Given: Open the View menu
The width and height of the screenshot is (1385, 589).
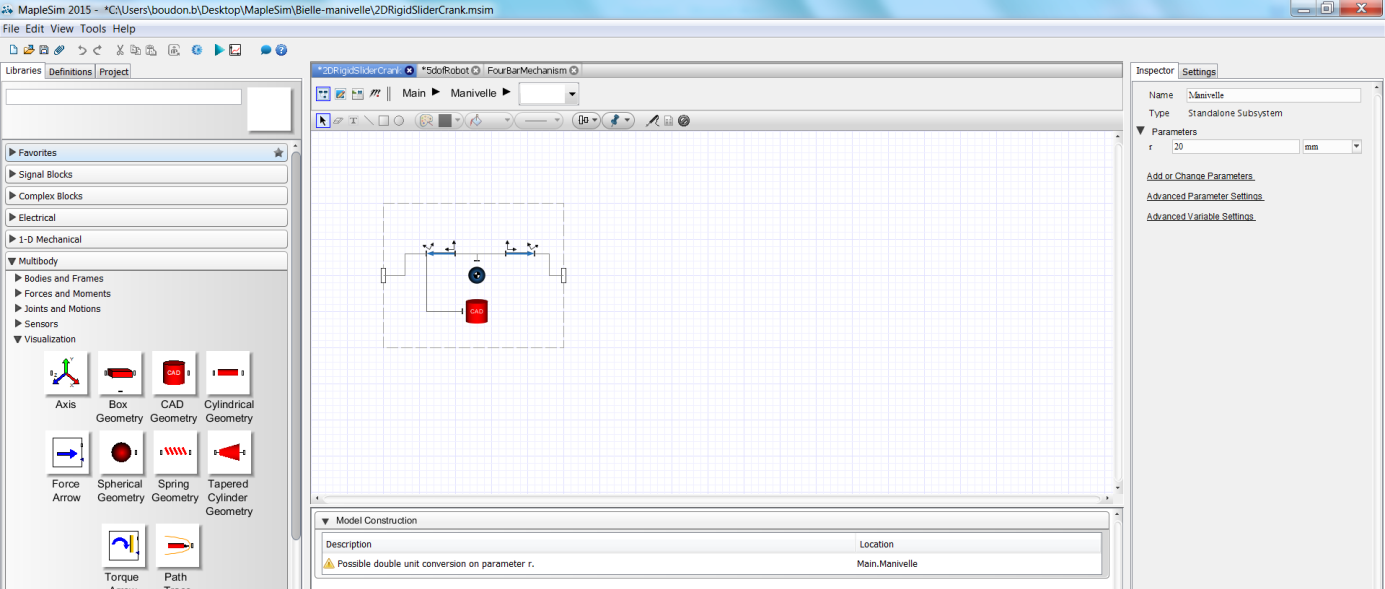Looking at the screenshot, I should 62,29.
